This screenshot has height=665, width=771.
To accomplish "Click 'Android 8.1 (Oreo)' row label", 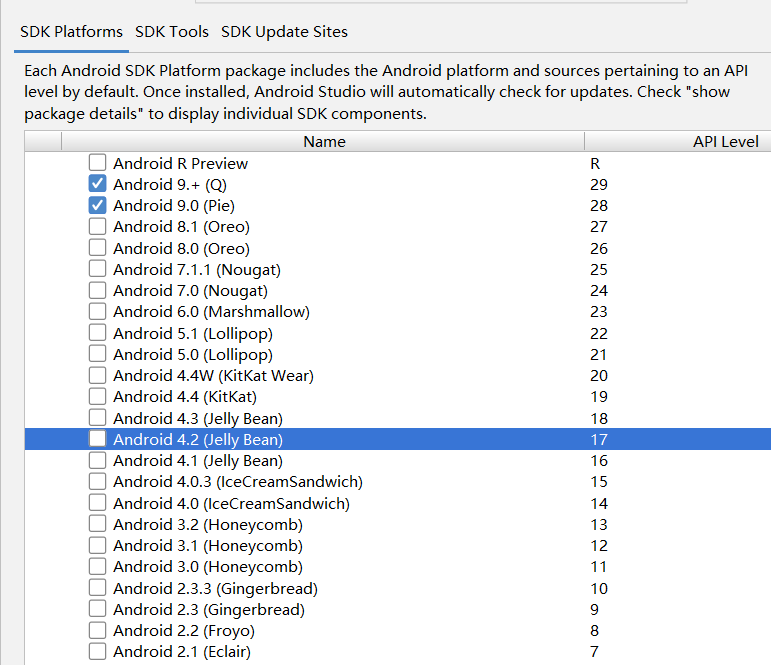I will coord(181,227).
